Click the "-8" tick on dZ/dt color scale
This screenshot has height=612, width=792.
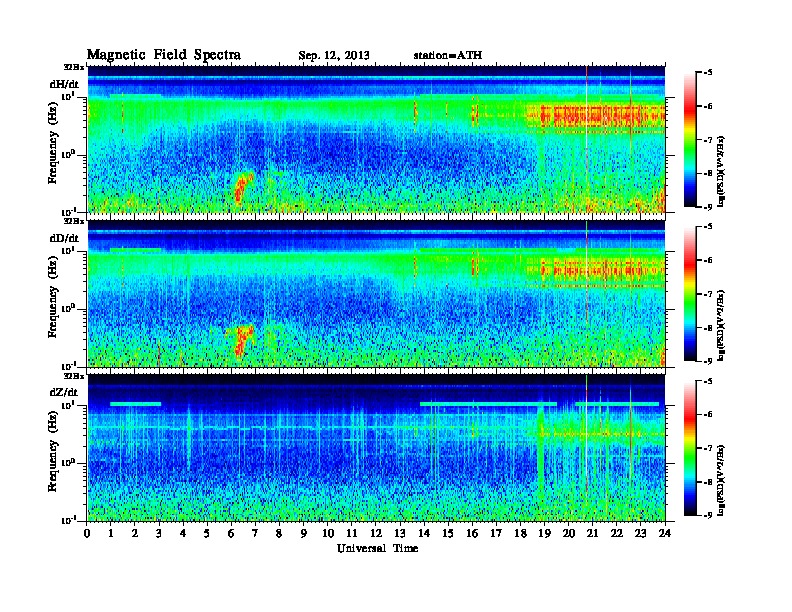pos(707,482)
